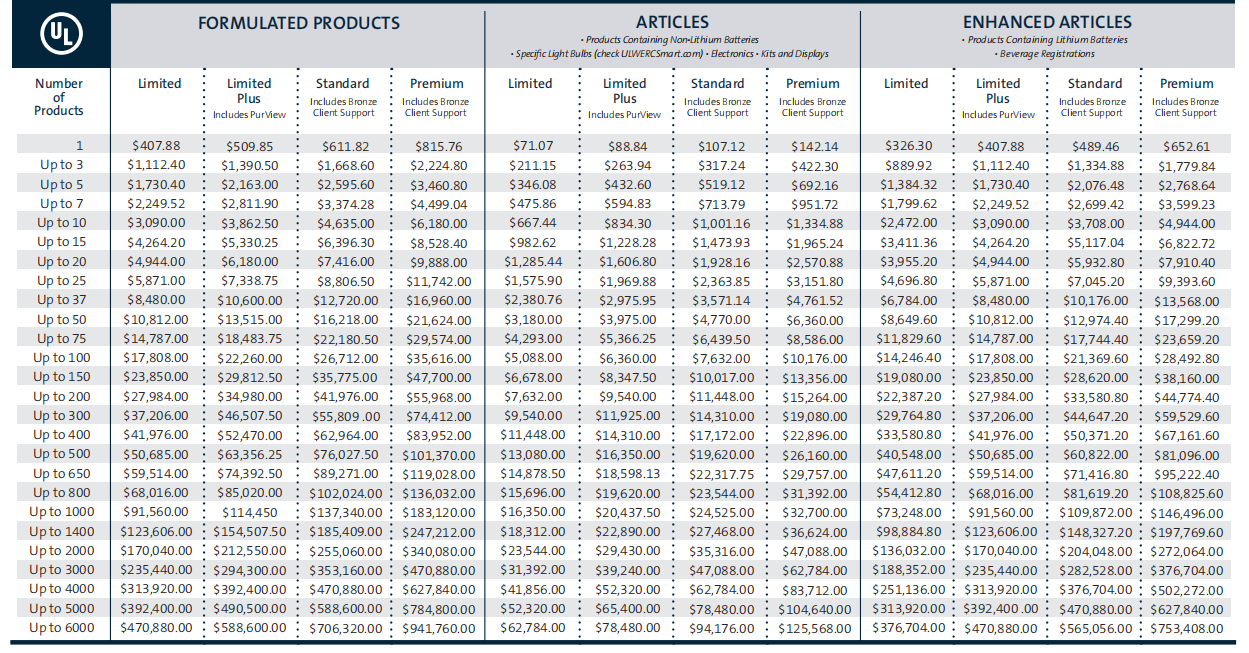Click the $125,568.00 price cell
This screenshot has height=653, width=1249.
(813, 628)
